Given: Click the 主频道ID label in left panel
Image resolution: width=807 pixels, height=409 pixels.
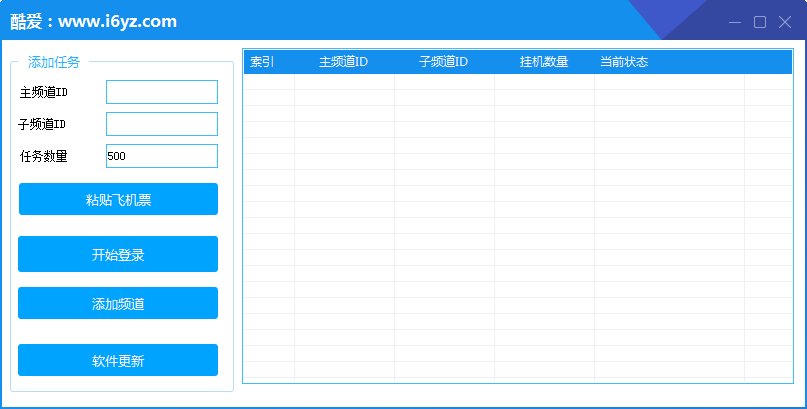Looking at the screenshot, I should (x=43, y=93).
